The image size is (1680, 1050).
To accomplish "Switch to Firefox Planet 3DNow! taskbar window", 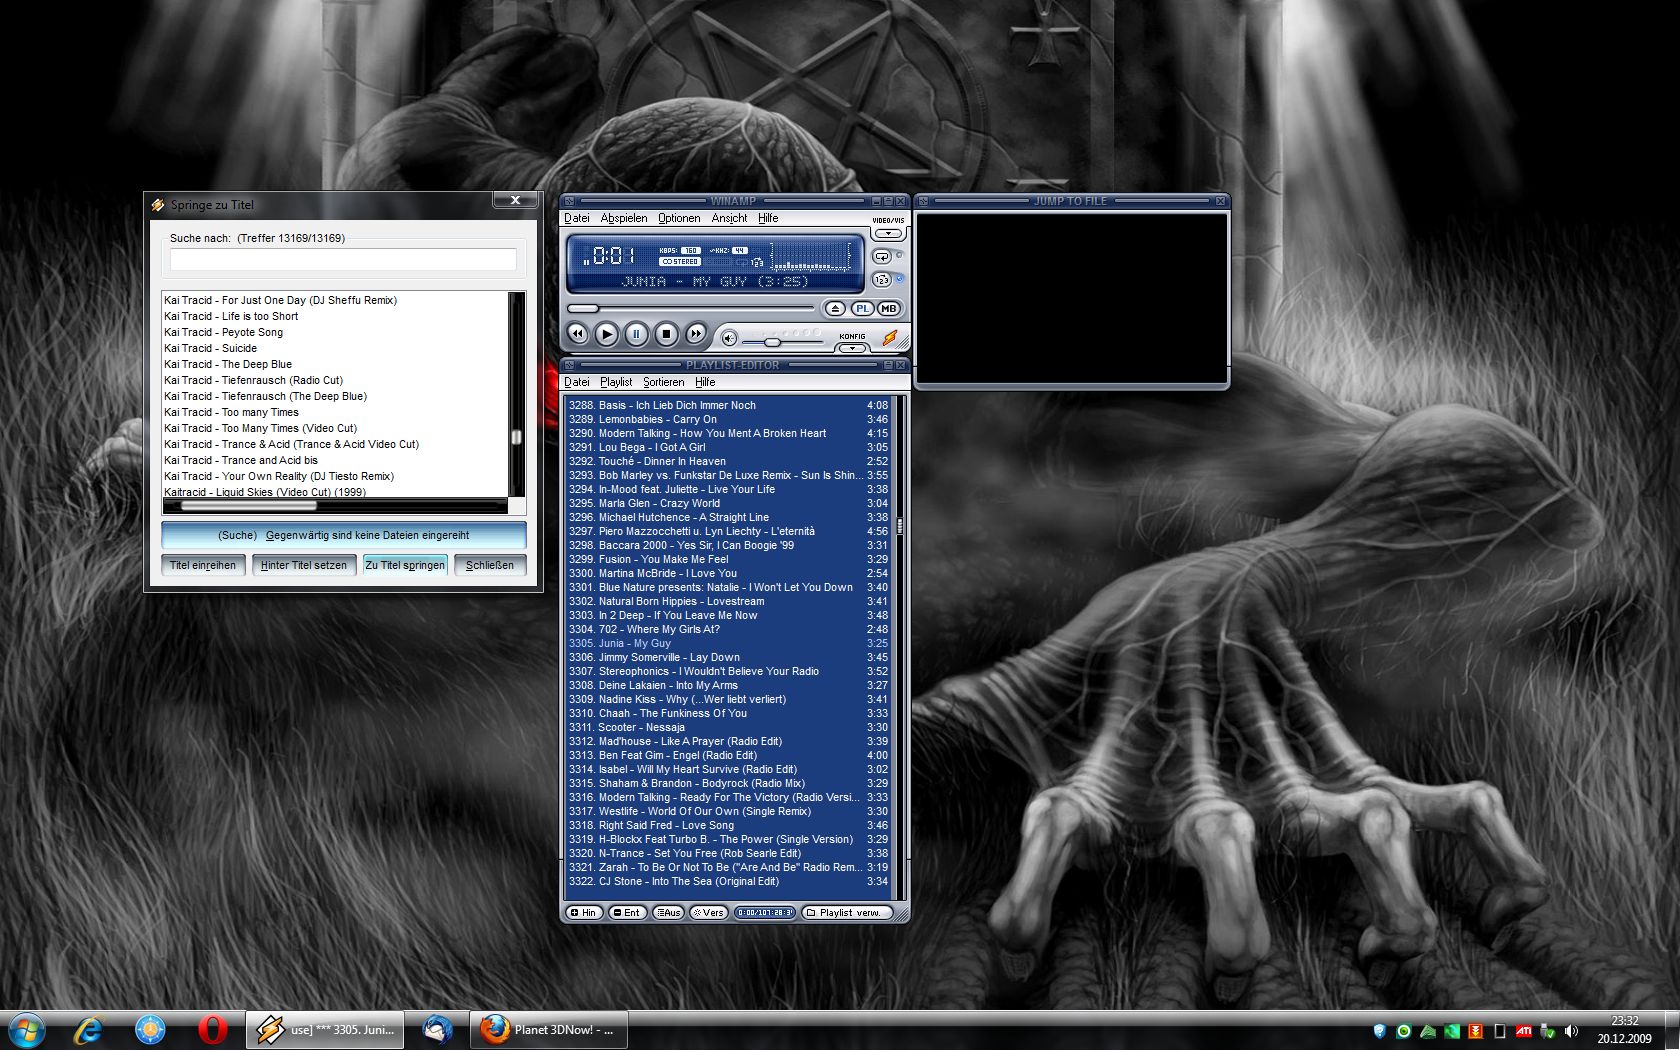I will click(x=548, y=1029).
